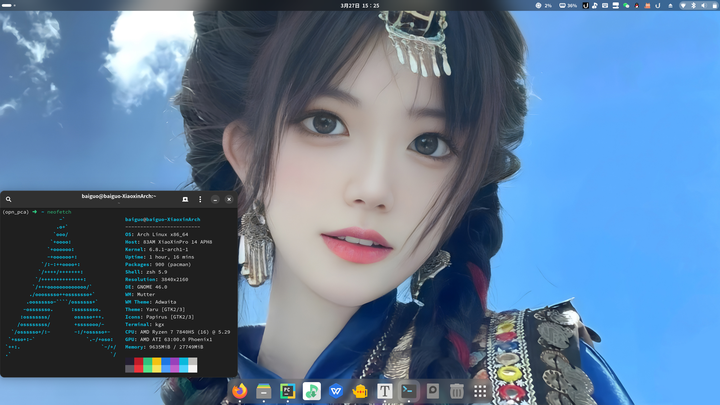
Task: Open the WeChat tray icon
Action: click(626, 6)
